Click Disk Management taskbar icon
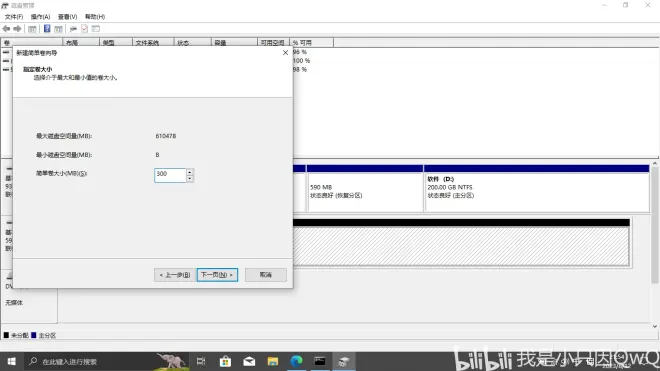660x371 pixels. point(344,361)
